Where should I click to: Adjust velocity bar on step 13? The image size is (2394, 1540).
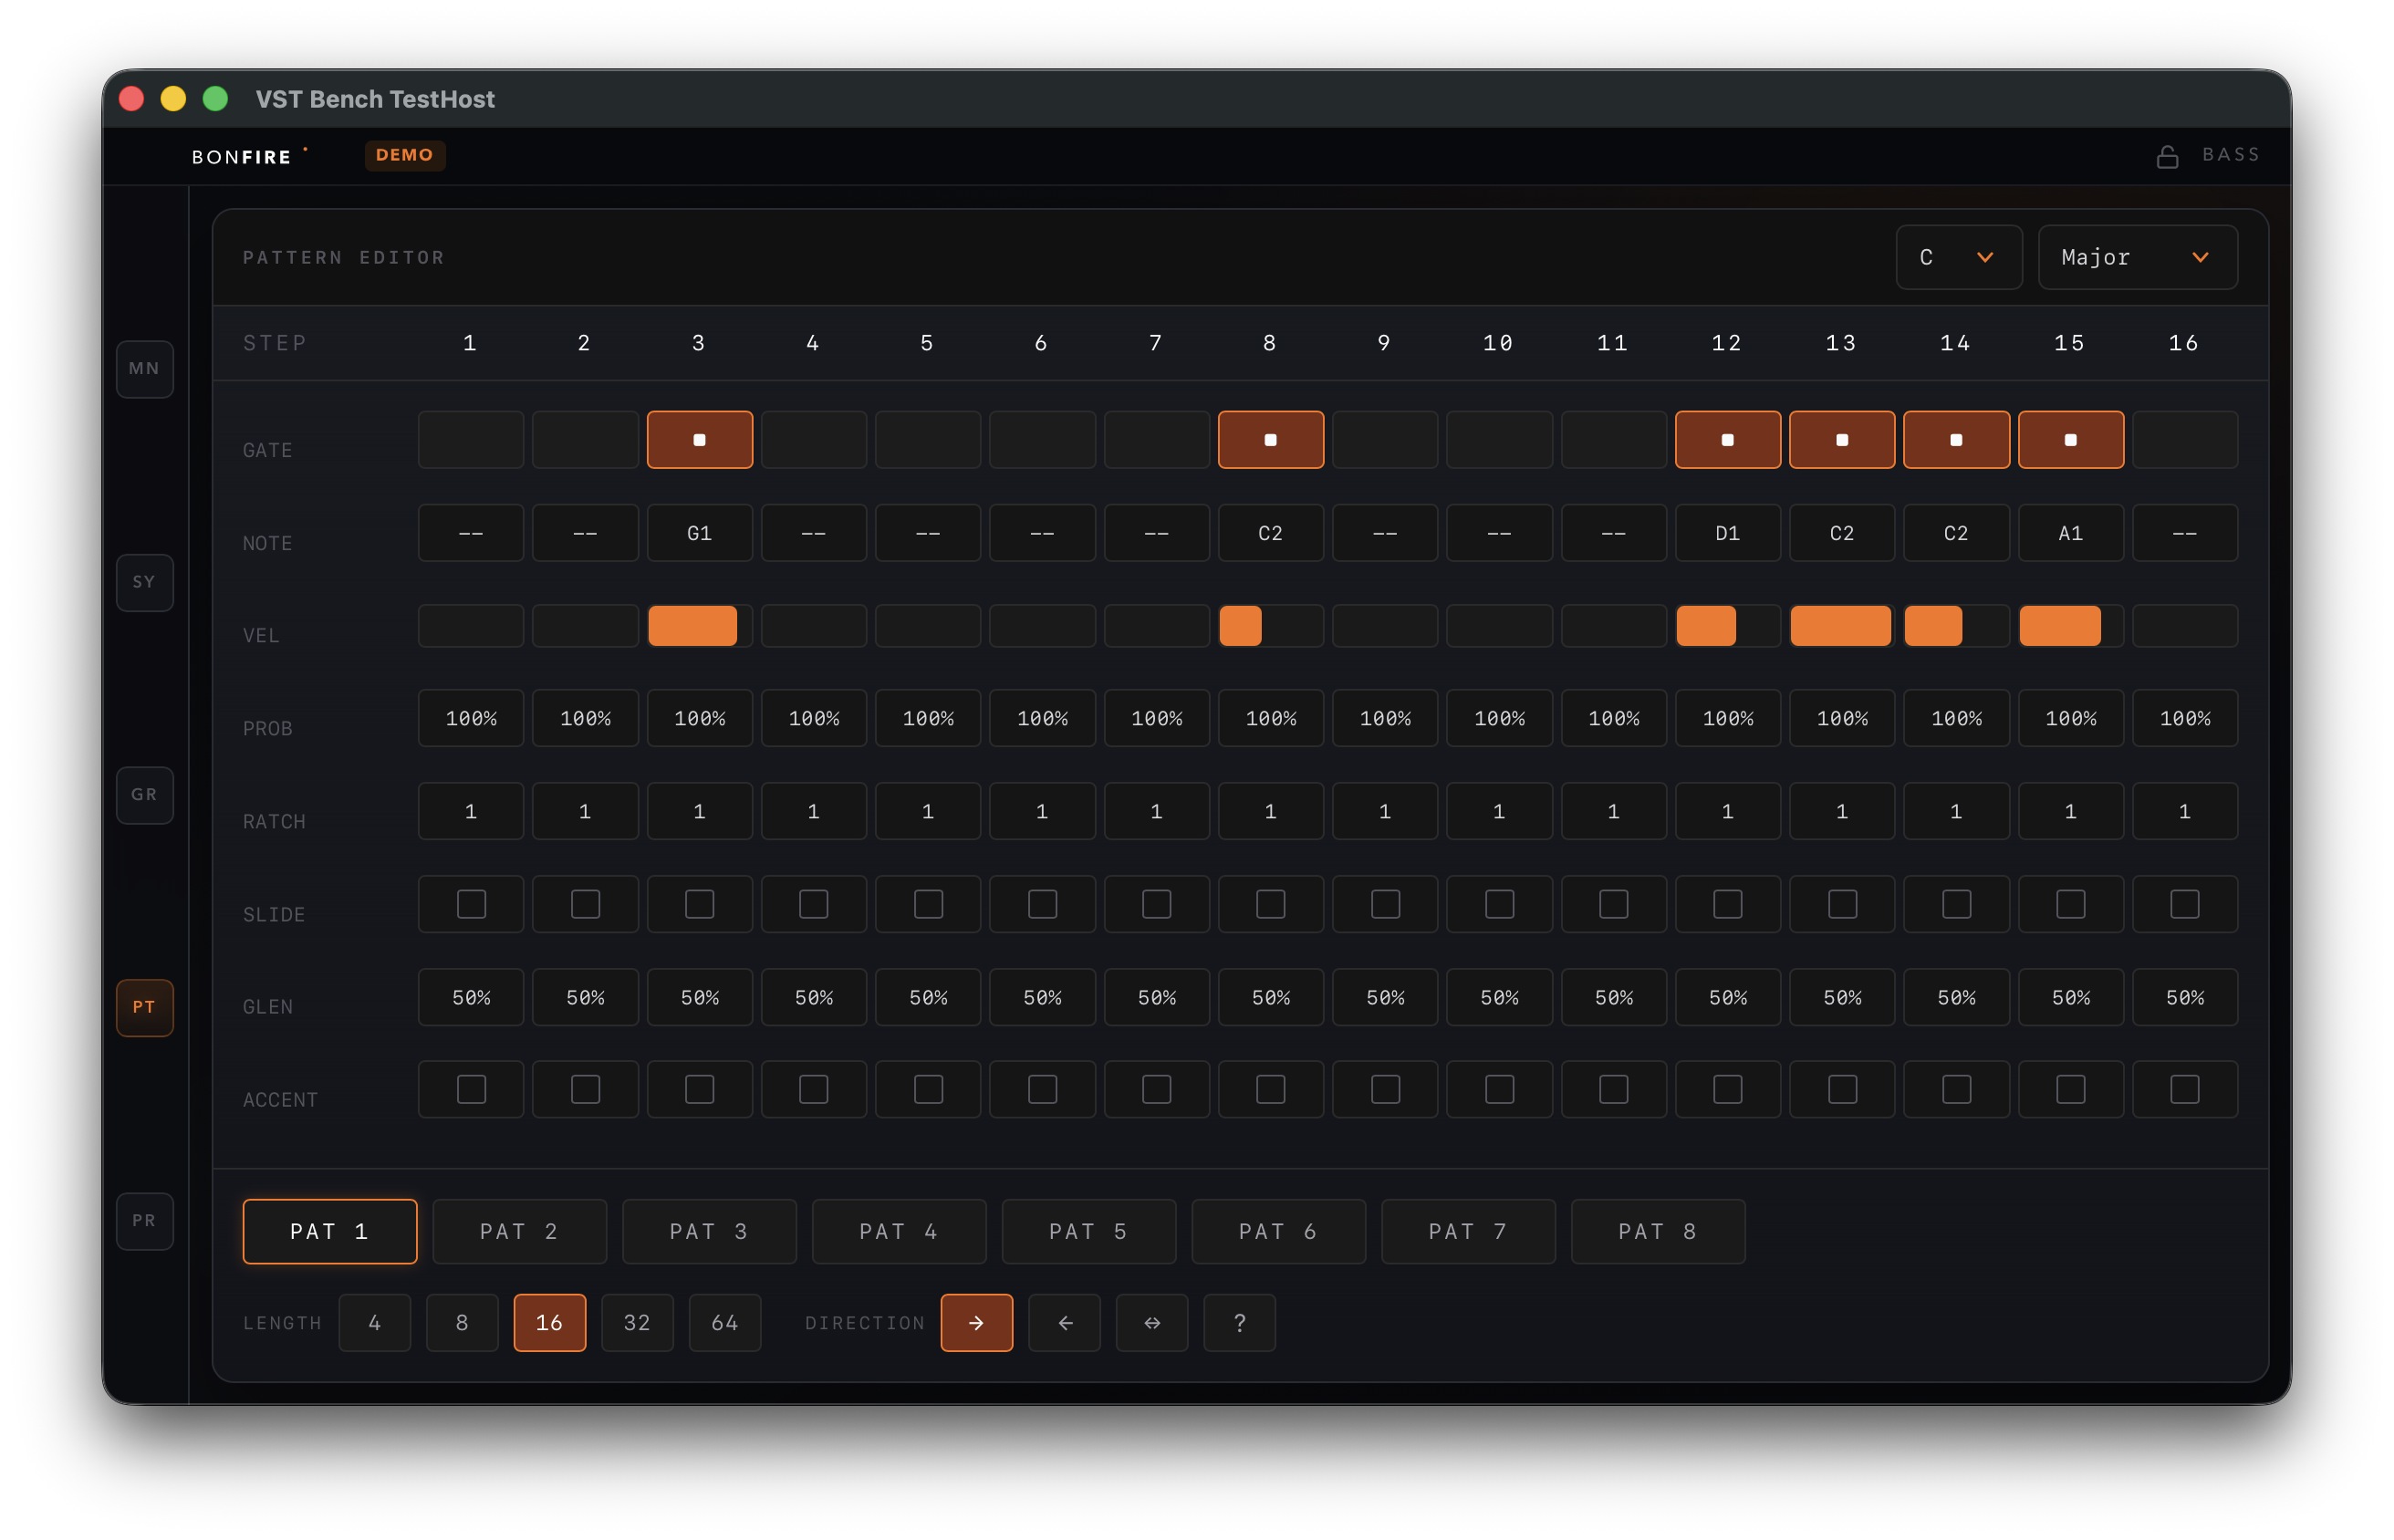1841,626
